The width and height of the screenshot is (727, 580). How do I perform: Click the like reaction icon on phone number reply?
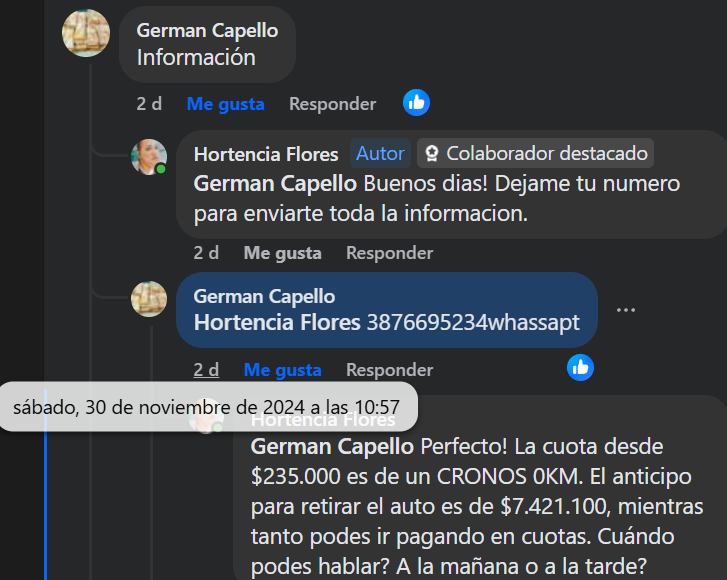tap(580, 368)
